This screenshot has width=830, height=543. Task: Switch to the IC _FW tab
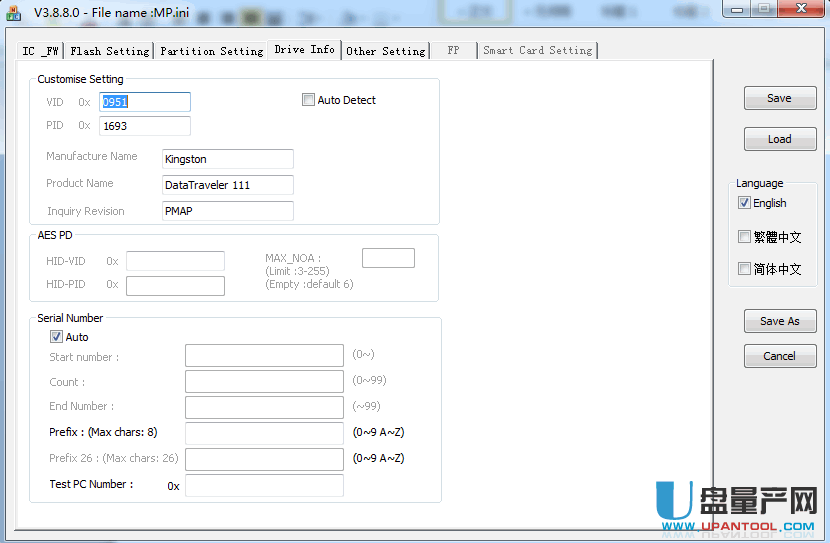[41, 51]
